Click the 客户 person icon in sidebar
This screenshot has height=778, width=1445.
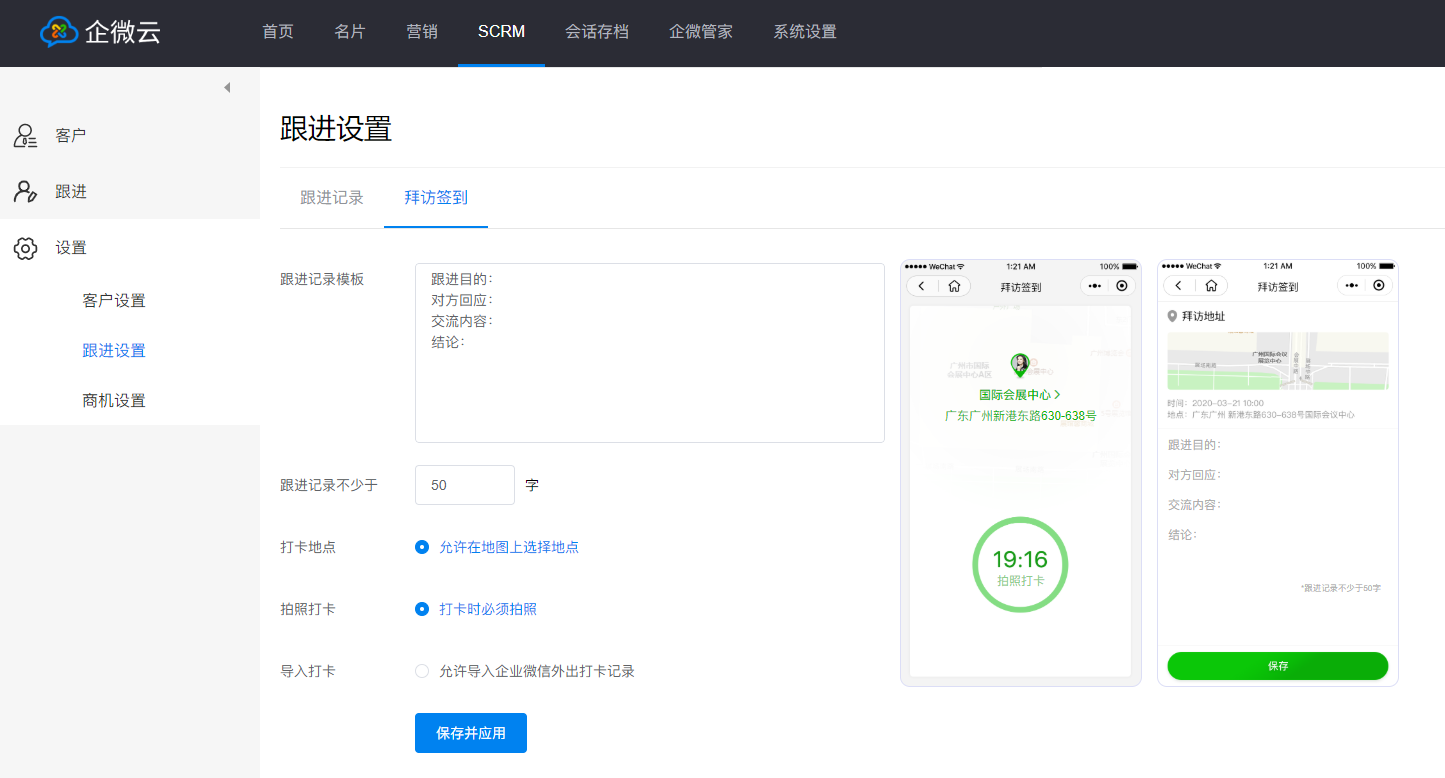point(25,136)
